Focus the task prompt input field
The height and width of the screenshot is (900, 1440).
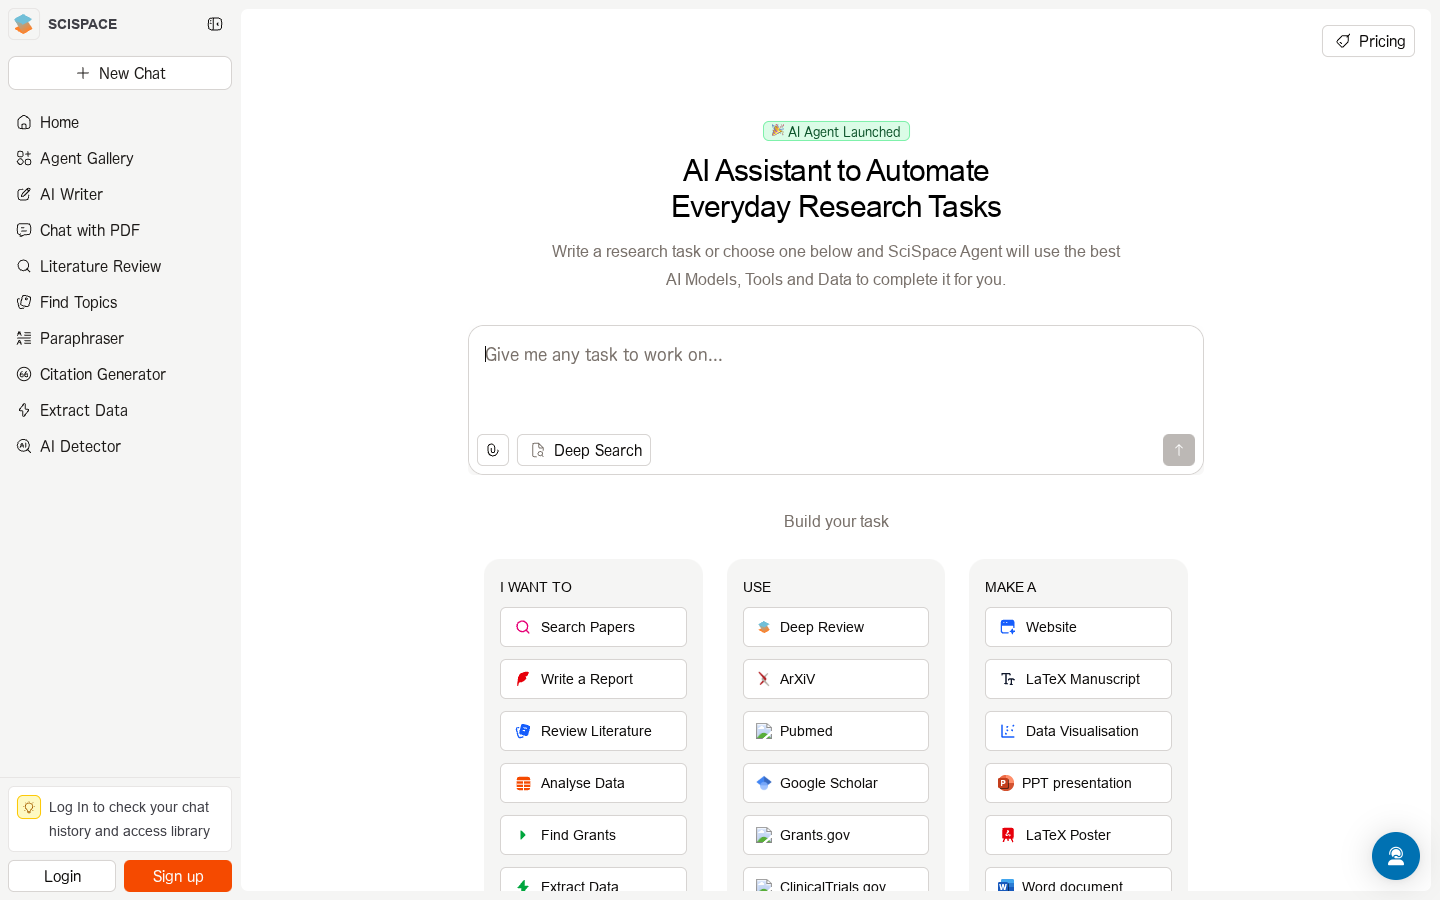836,378
